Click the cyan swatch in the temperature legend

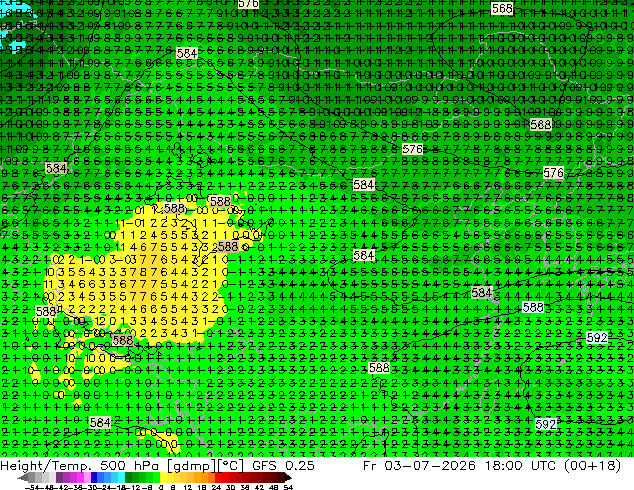(122, 478)
